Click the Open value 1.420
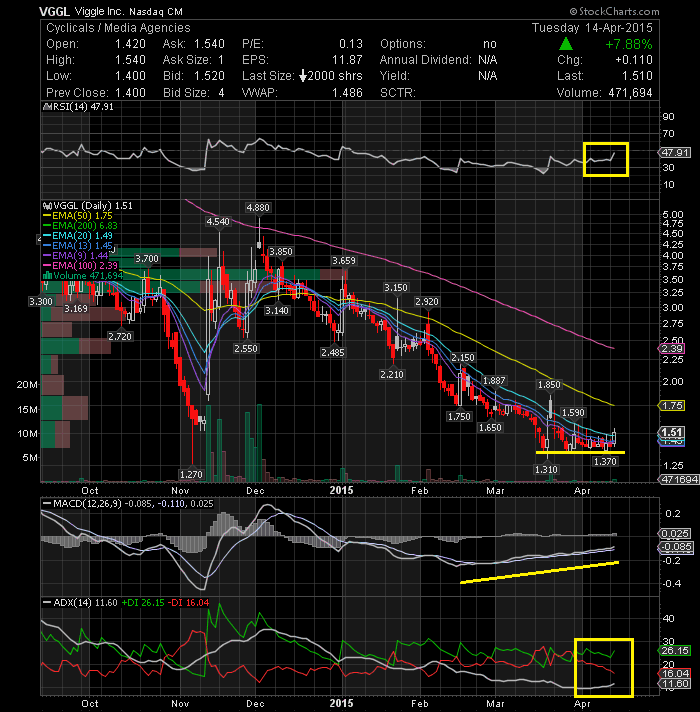This screenshot has height=712, width=700. click(x=130, y=44)
